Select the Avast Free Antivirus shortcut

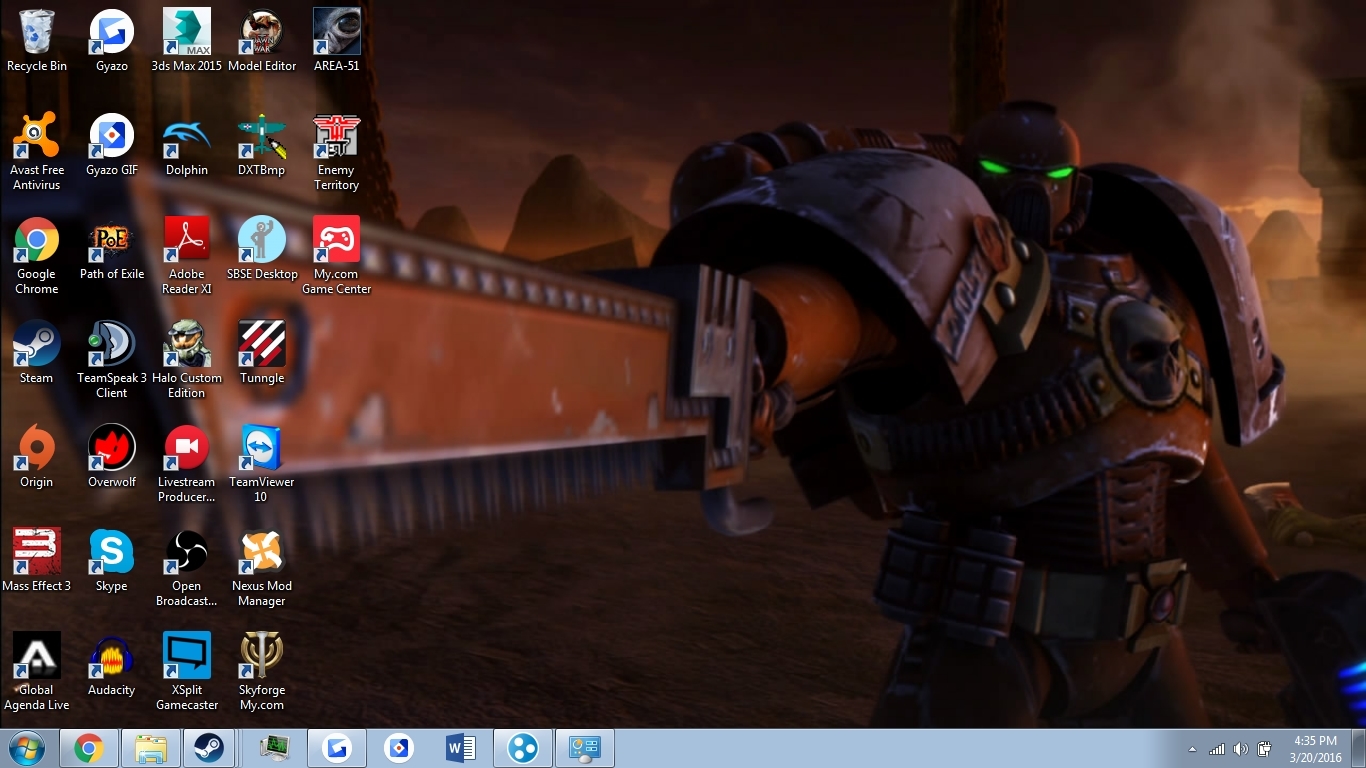(37, 152)
